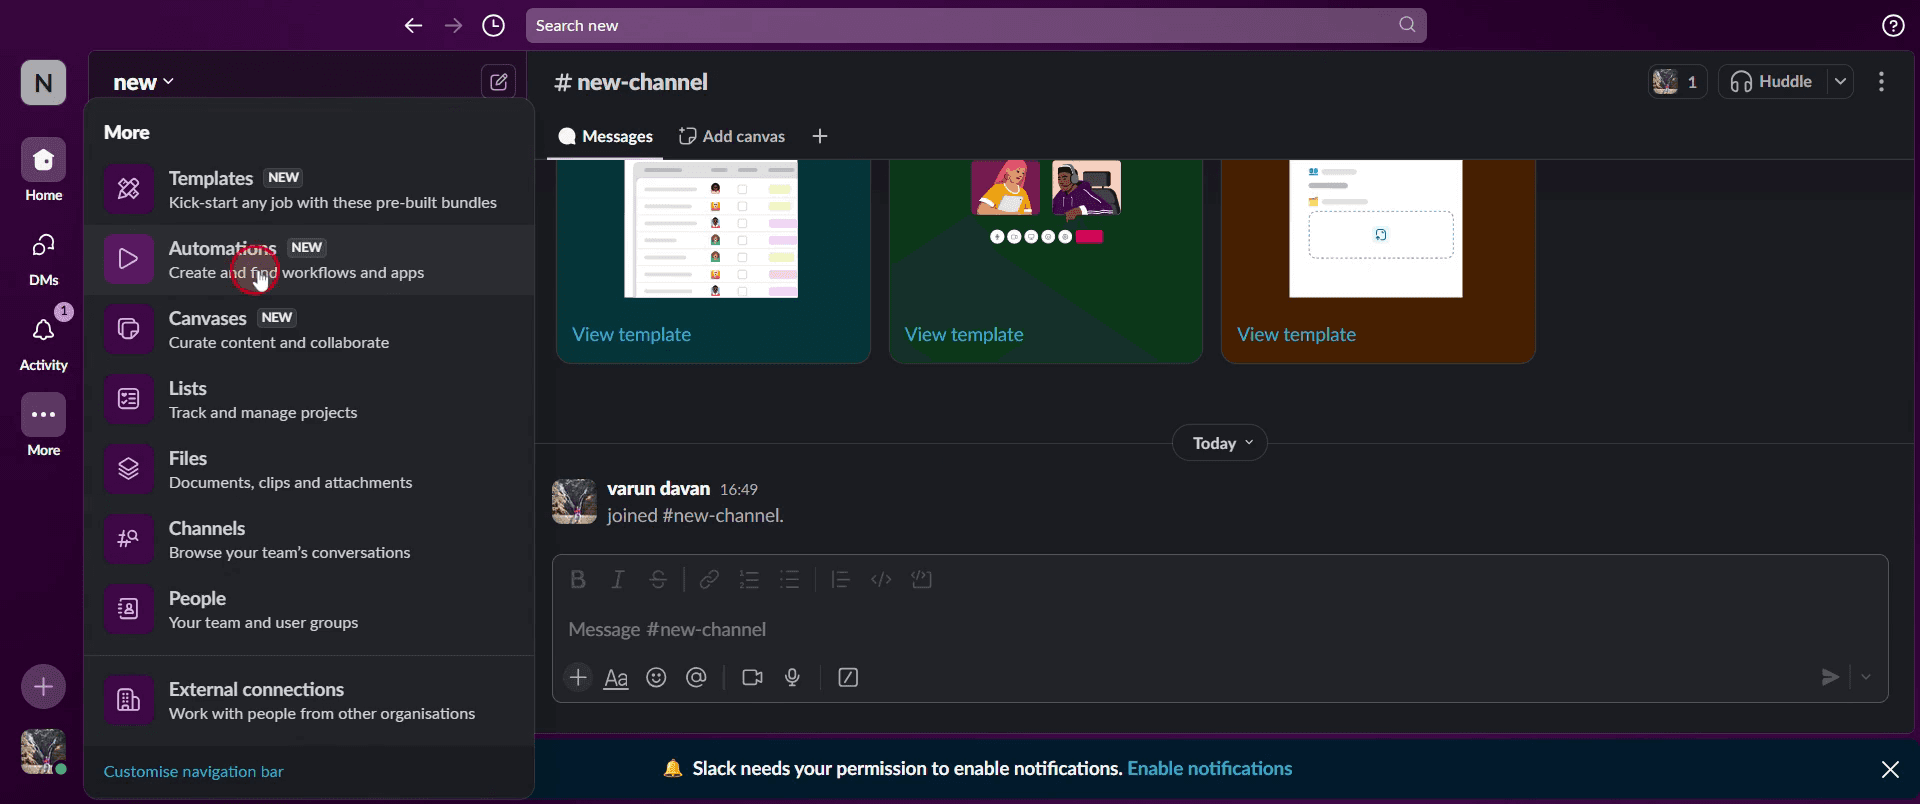Screen dimensions: 1920x804
Task: Toggle bold formatting
Action: [x=578, y=580]
